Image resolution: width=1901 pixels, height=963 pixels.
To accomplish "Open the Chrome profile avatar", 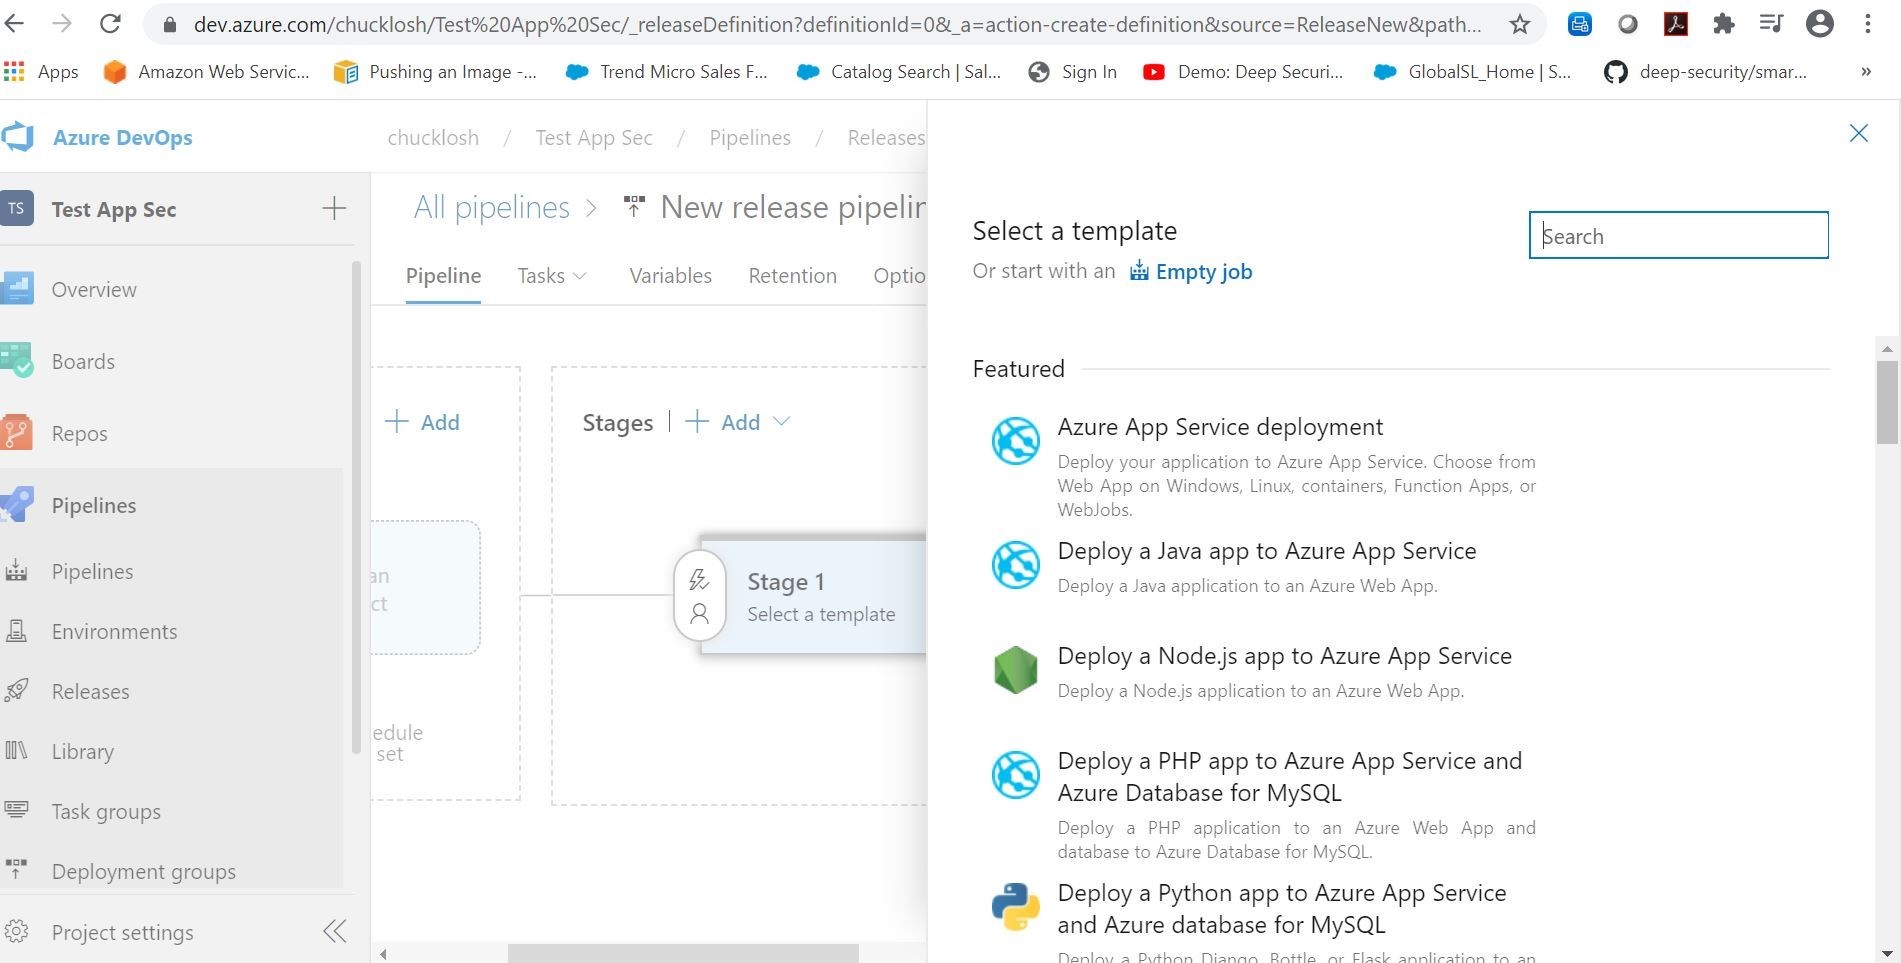I will [x=1820, y=24].
